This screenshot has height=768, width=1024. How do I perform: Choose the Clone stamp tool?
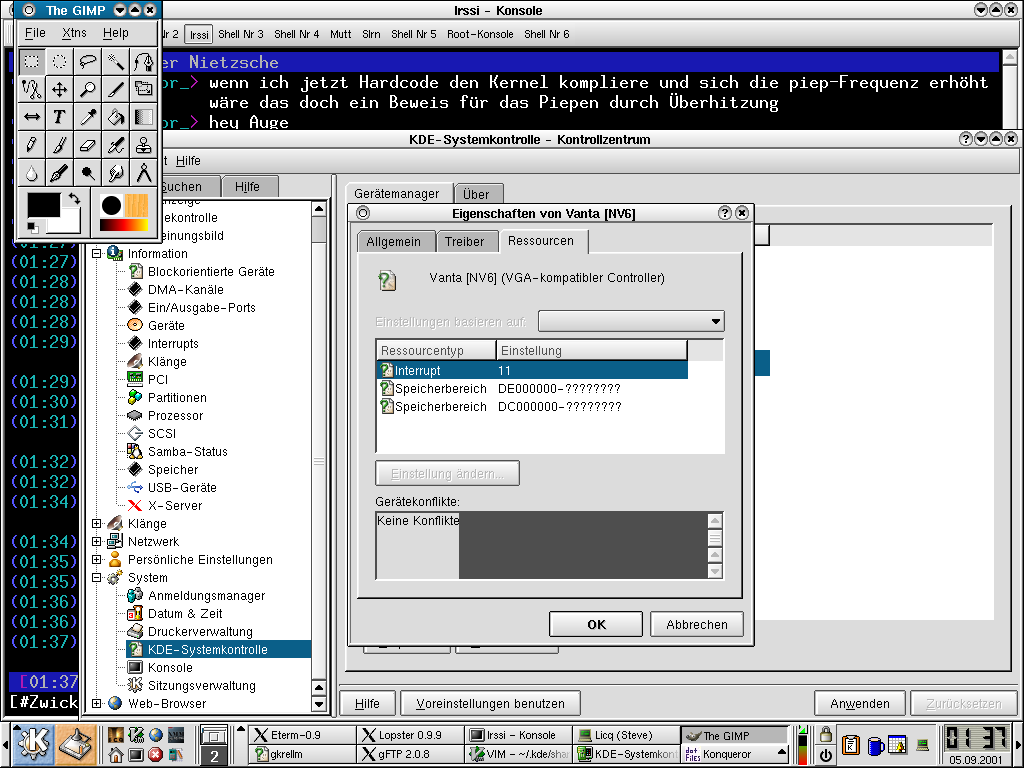point(144,145)
